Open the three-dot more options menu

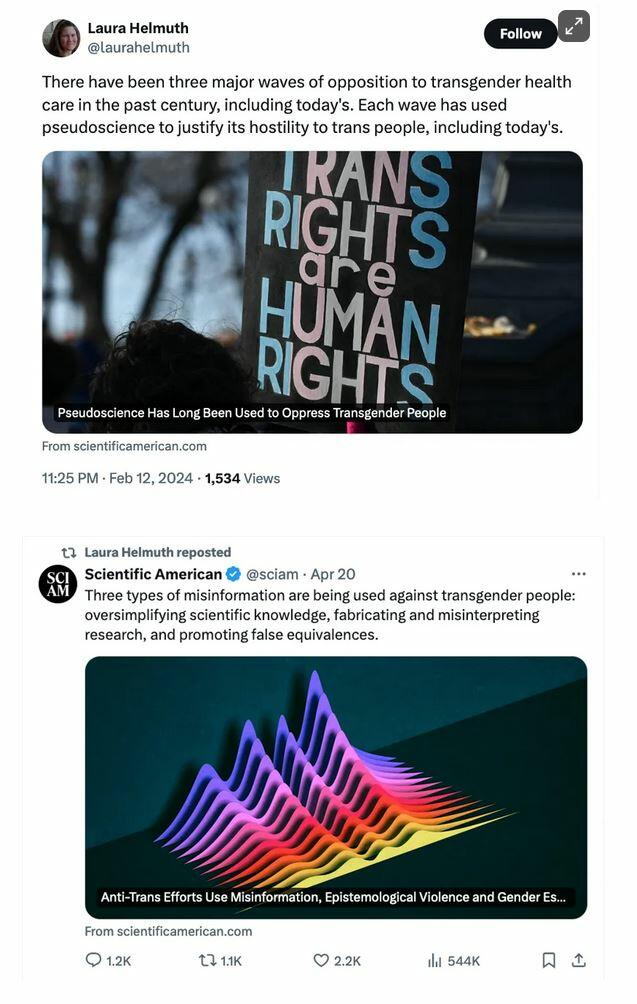click(x=579, y=574)
